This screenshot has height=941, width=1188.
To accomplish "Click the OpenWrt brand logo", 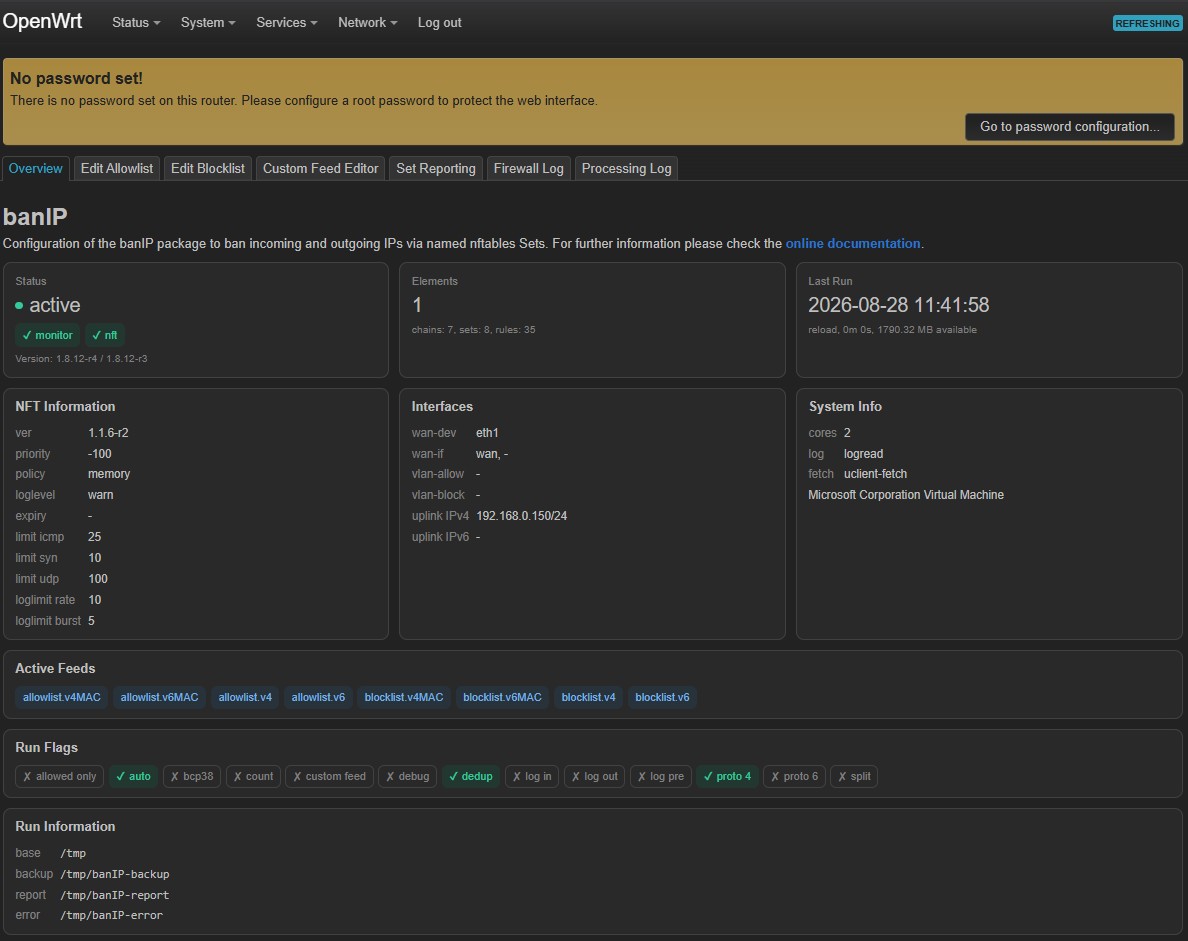I will coord(42,21).
